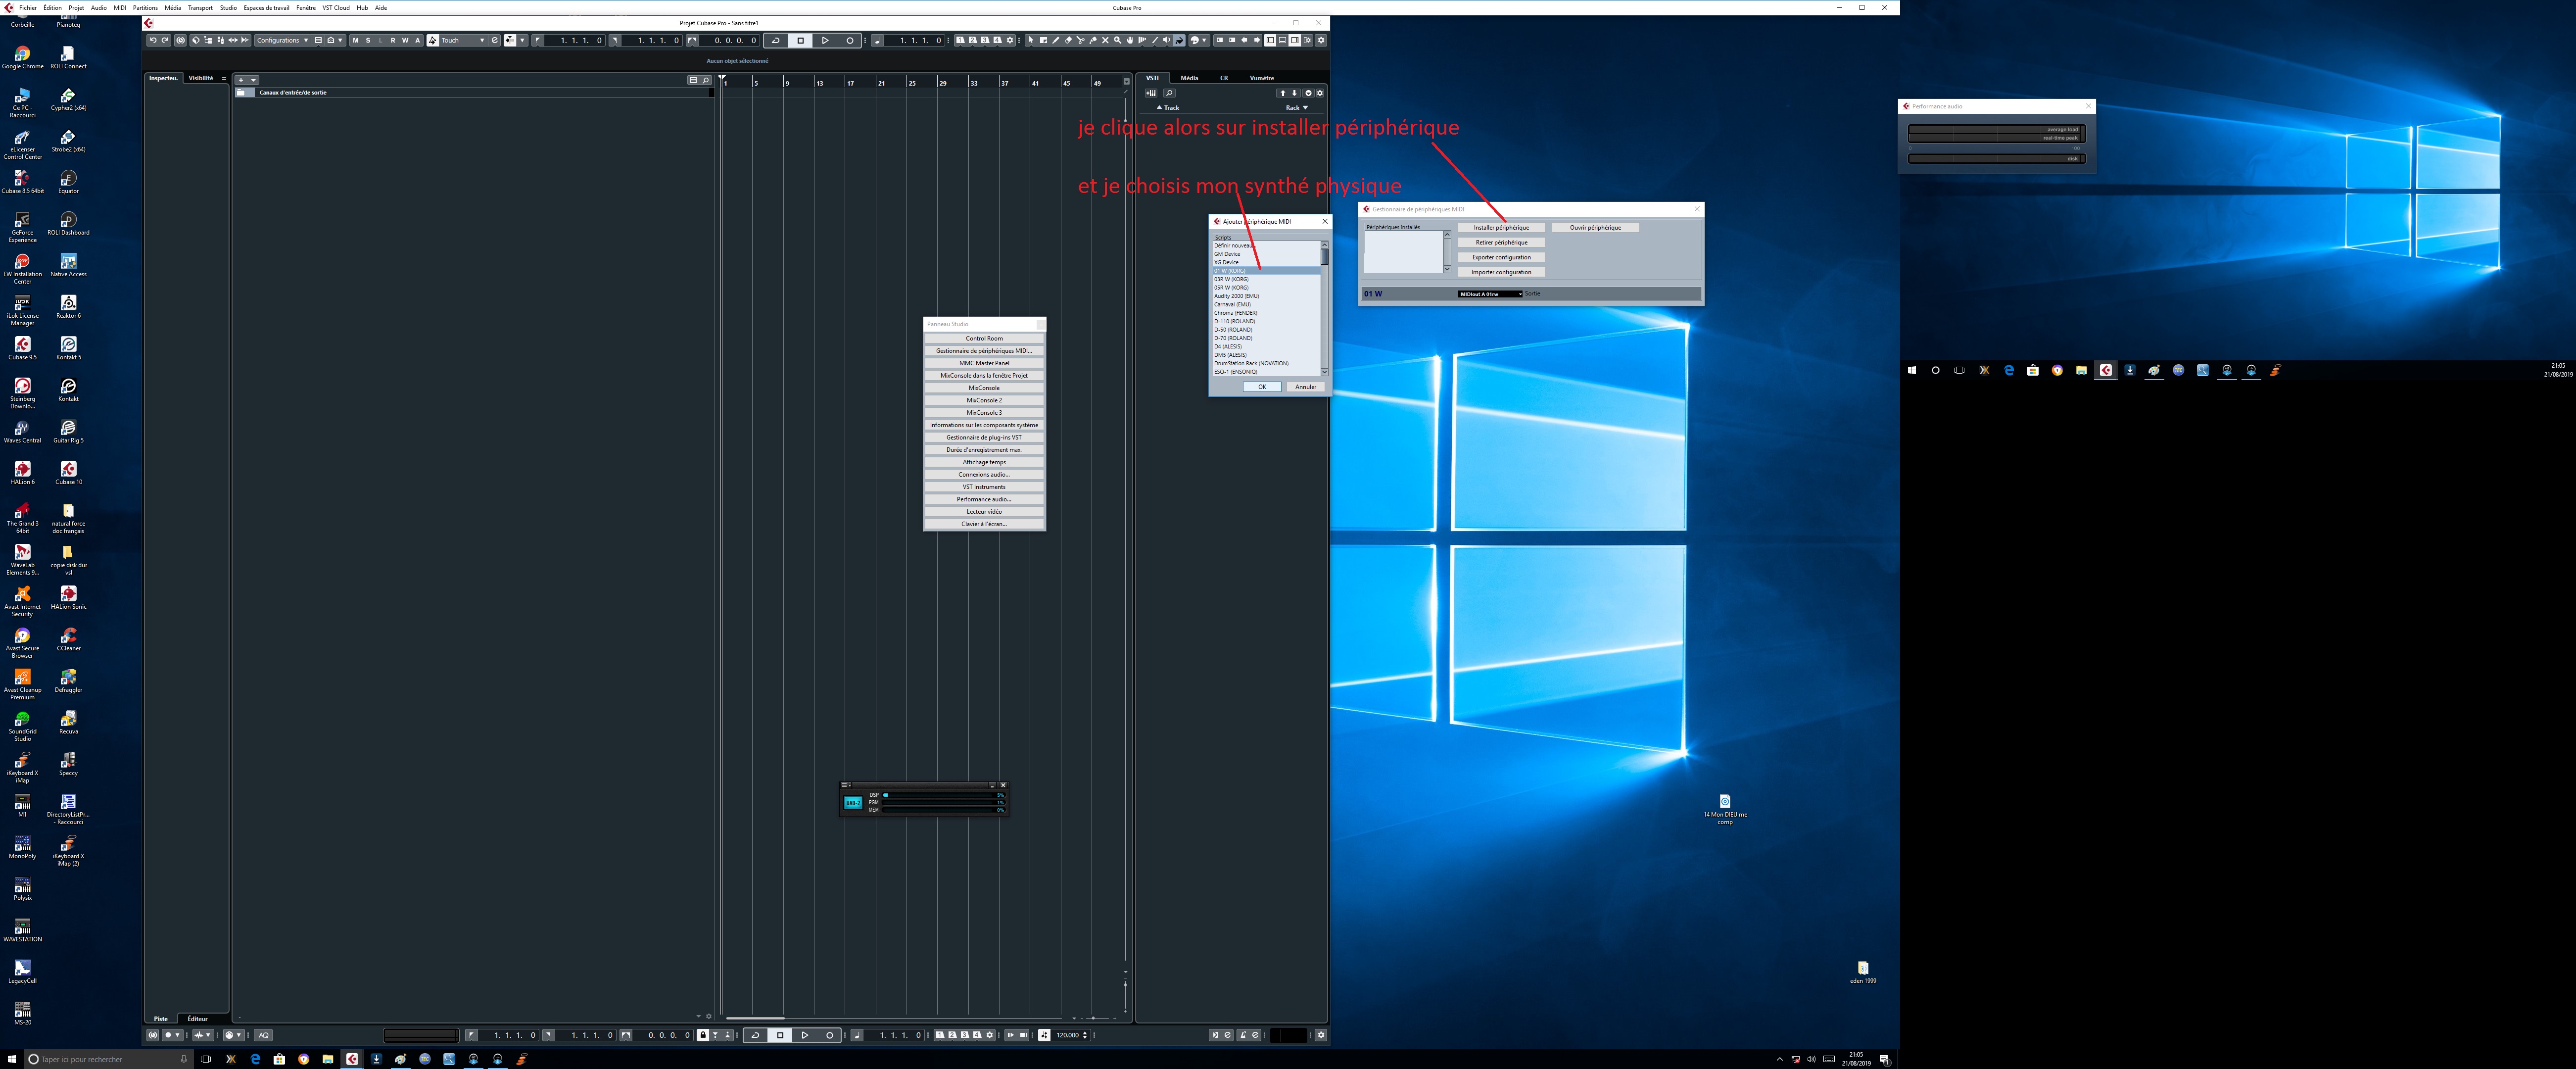
Task: Toggle global Write (W) automation button
Action: (x=405, y=40)
